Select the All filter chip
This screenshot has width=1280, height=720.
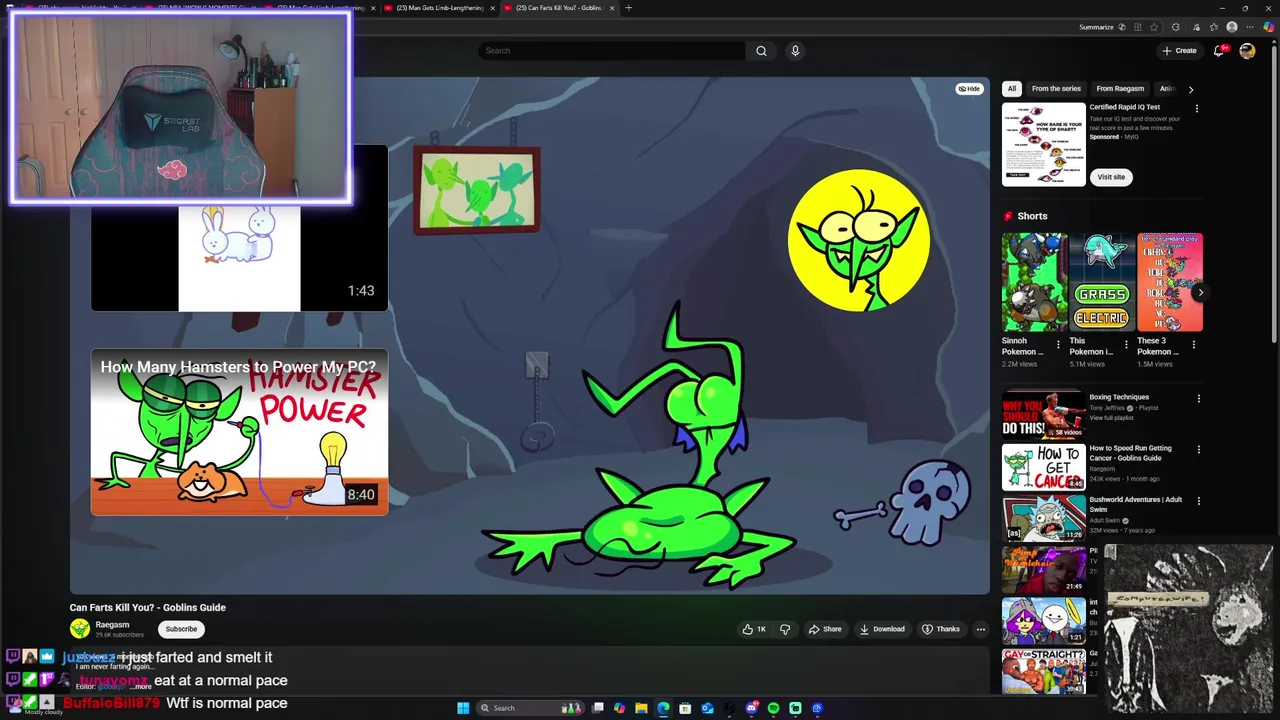[1012, 89]
